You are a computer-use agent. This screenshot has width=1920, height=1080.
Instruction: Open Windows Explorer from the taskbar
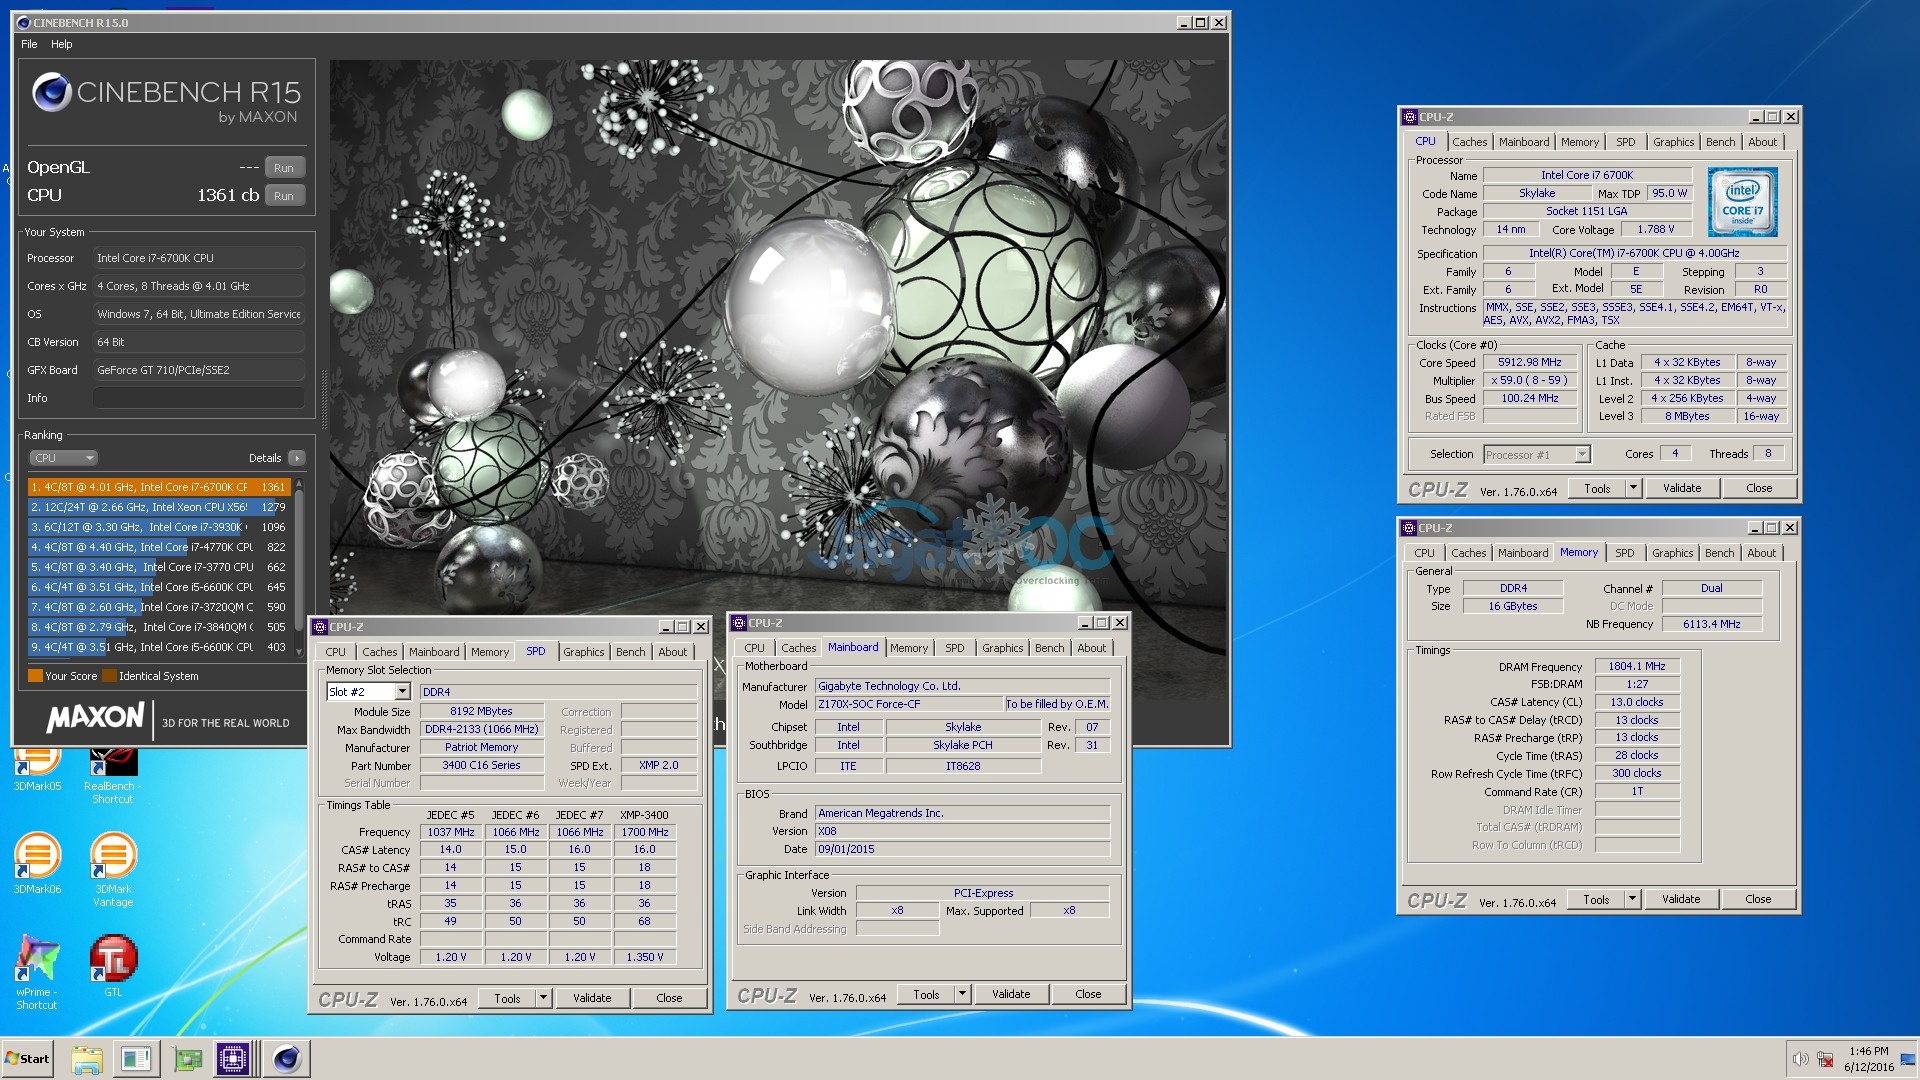click(87, 1059)
